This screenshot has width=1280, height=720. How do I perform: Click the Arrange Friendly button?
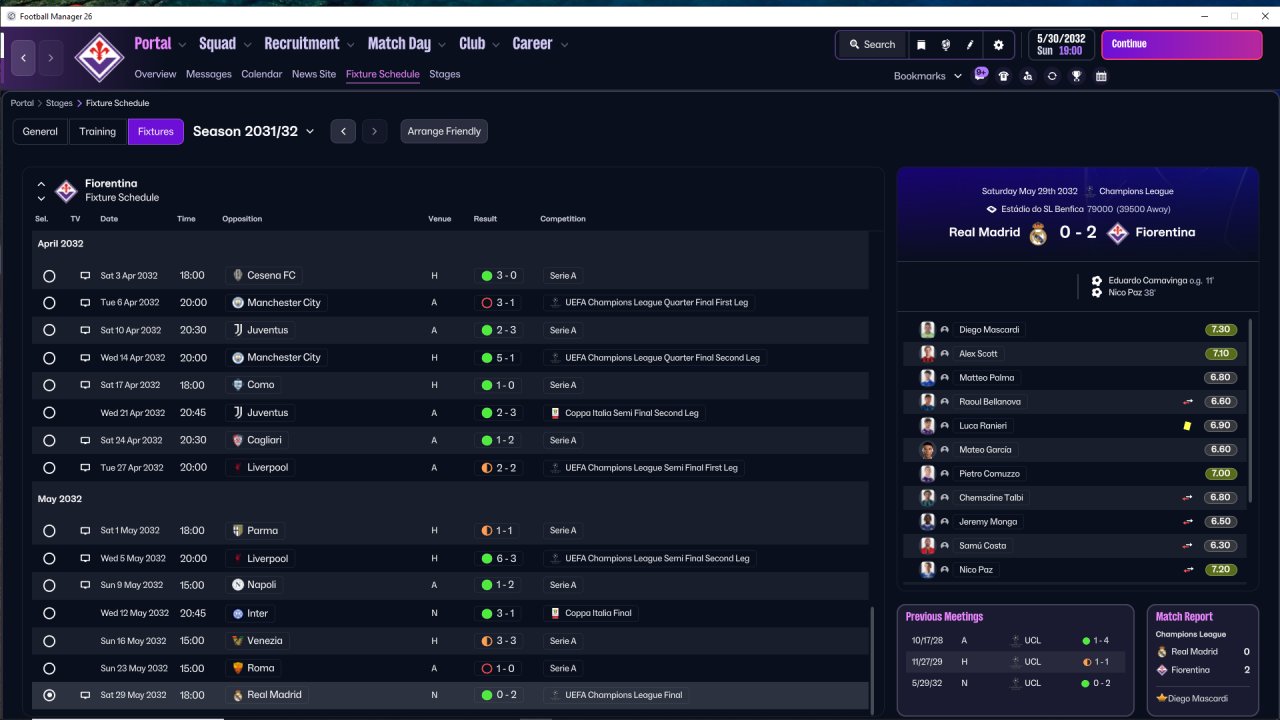pos(444,131)
